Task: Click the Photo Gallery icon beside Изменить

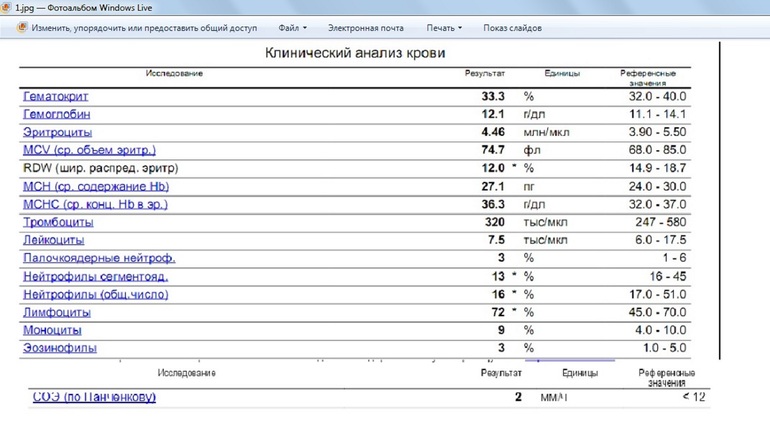Action: (x=22, y=28)
